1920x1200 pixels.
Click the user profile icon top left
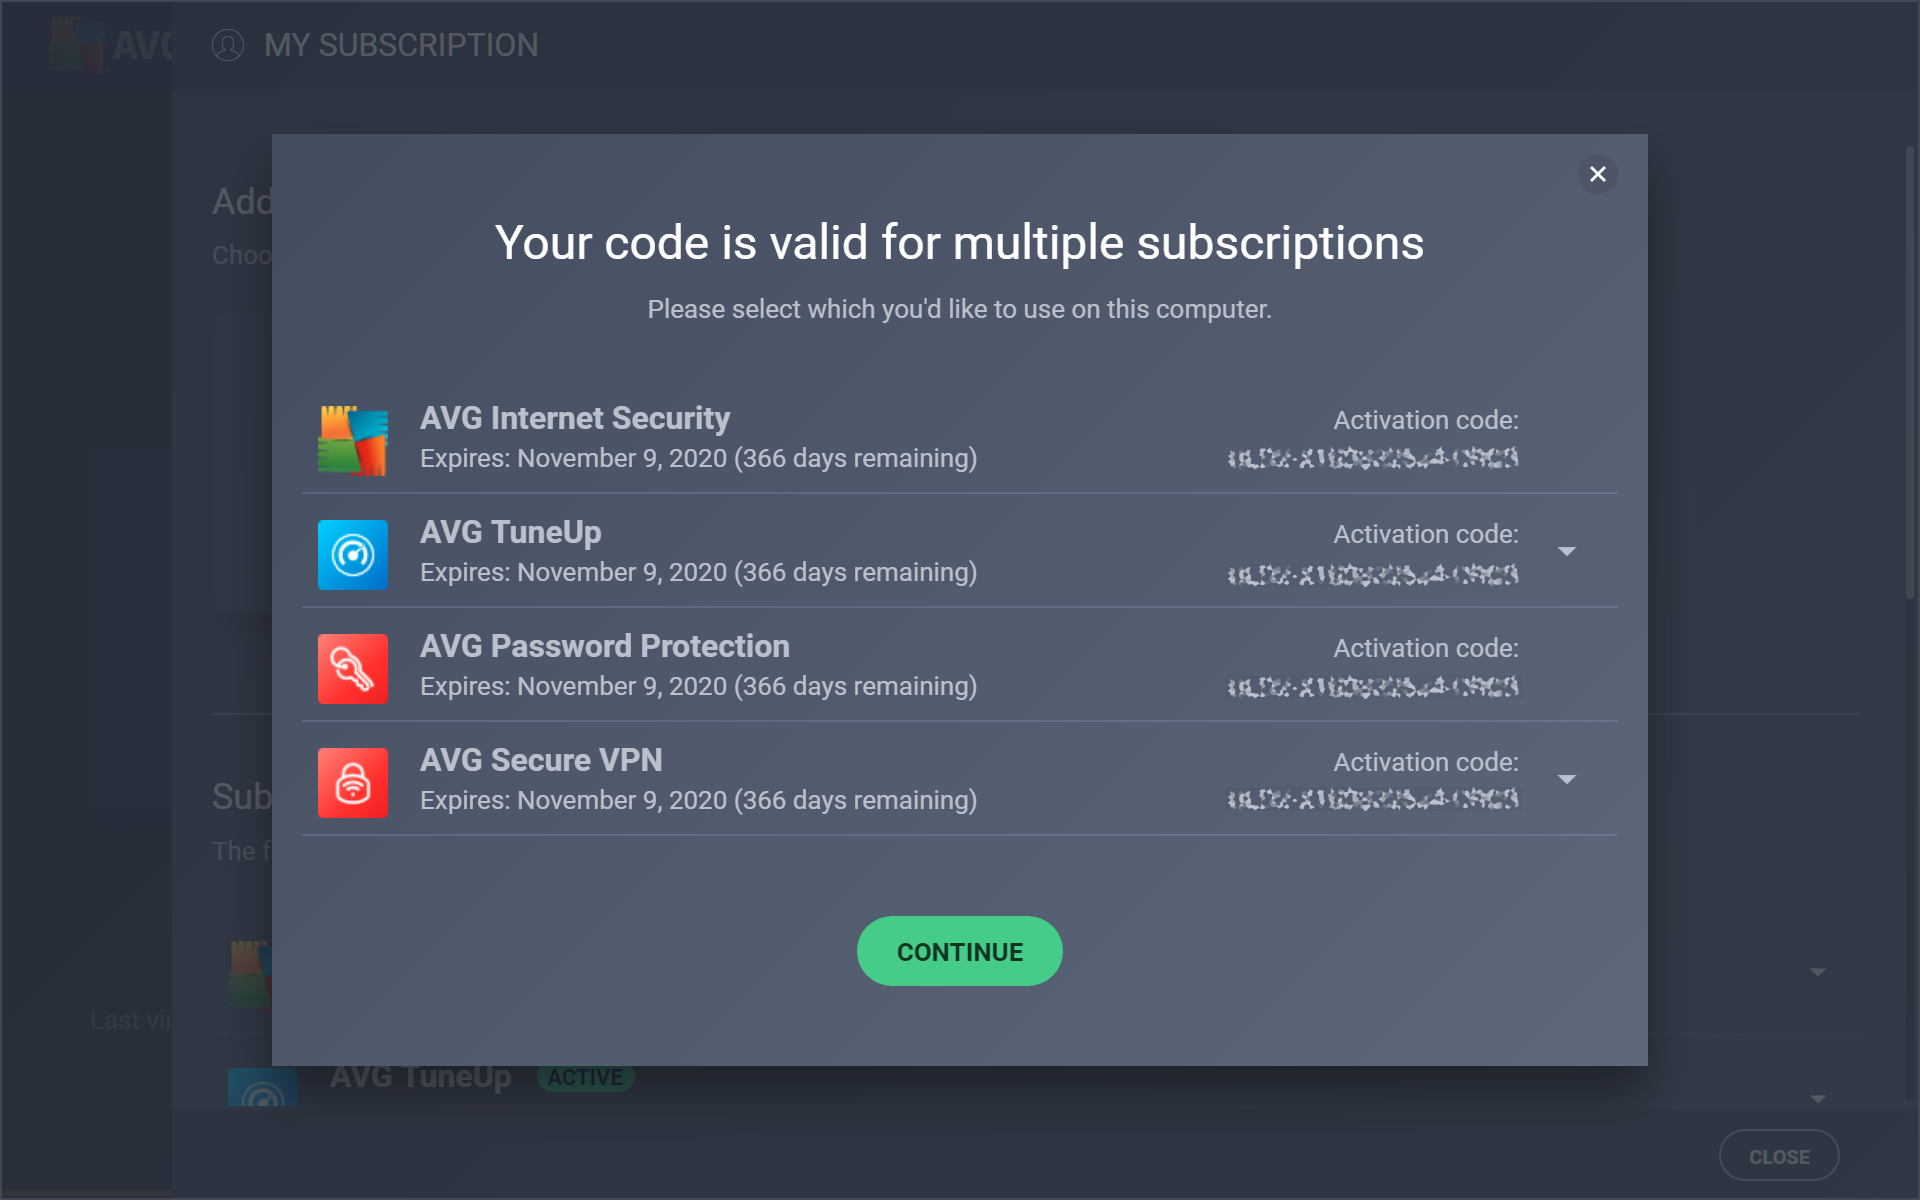[x=225, y=44]
